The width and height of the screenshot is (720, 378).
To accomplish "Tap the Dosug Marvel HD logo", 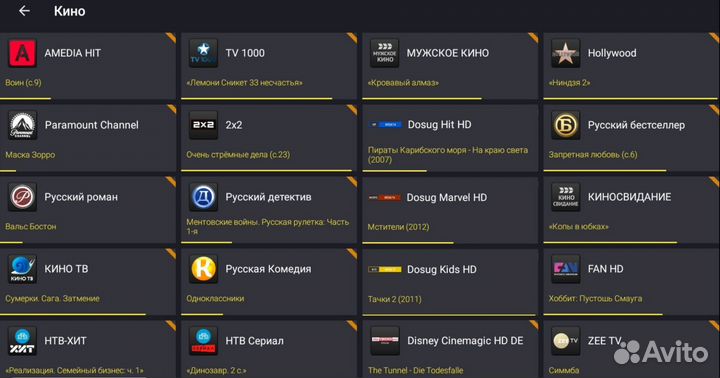I will tap(385, 197).
